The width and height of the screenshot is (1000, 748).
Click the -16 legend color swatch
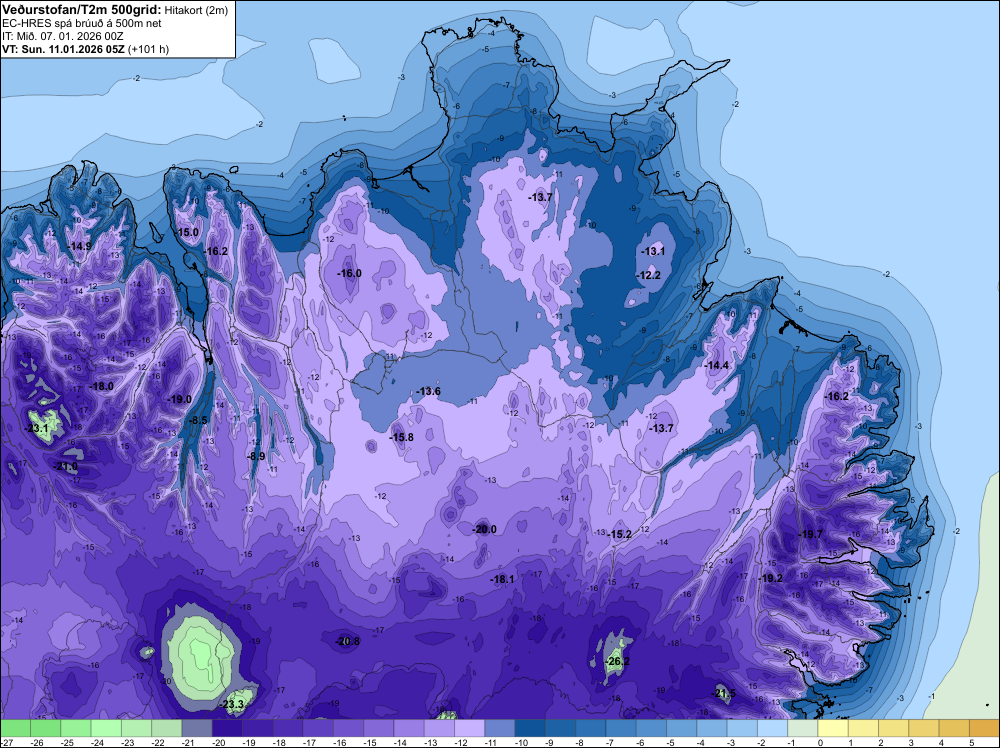pyautogui.click(x=348, y=728)
